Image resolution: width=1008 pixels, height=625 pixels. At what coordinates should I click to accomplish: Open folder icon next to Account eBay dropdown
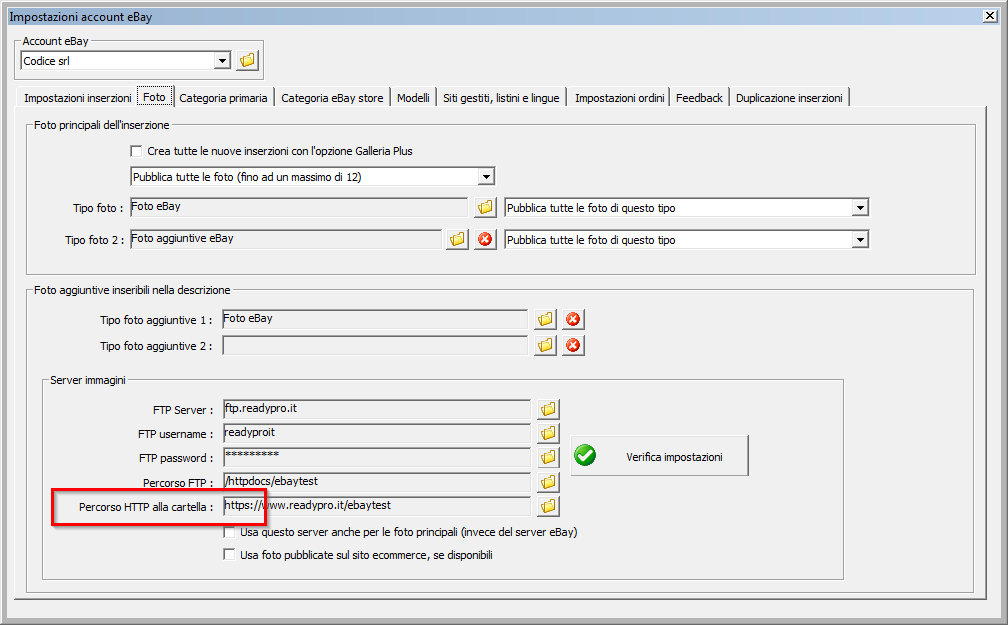247,60
